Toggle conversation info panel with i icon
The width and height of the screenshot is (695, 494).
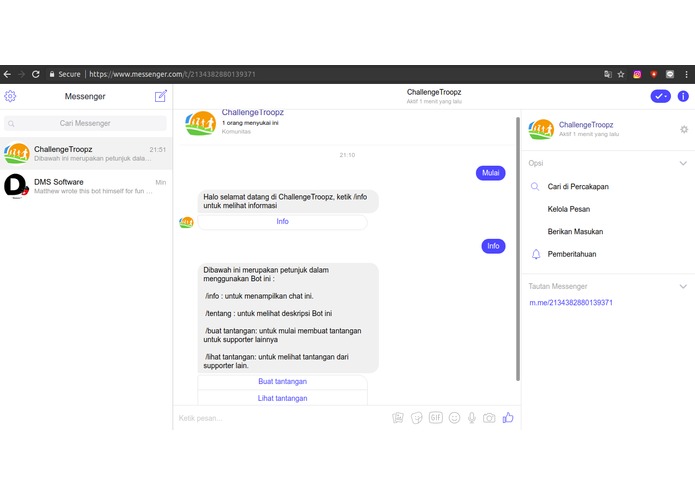(x=683, y=96)
